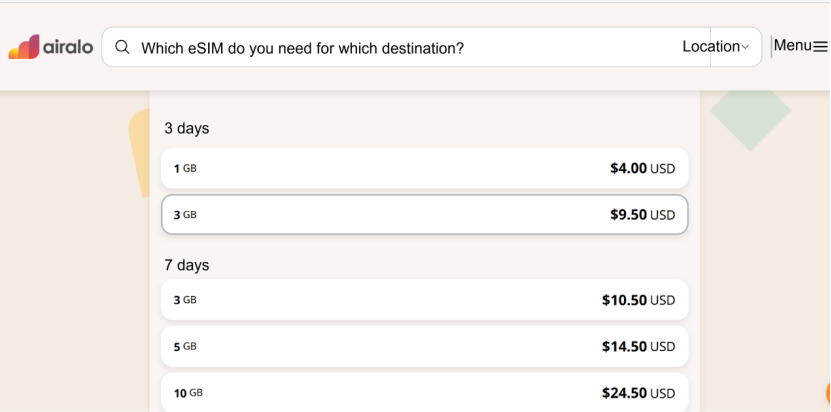Viewport: 831px width, 412px height.
Task: Click the "7 days" section heading
Action: [187, 265]
